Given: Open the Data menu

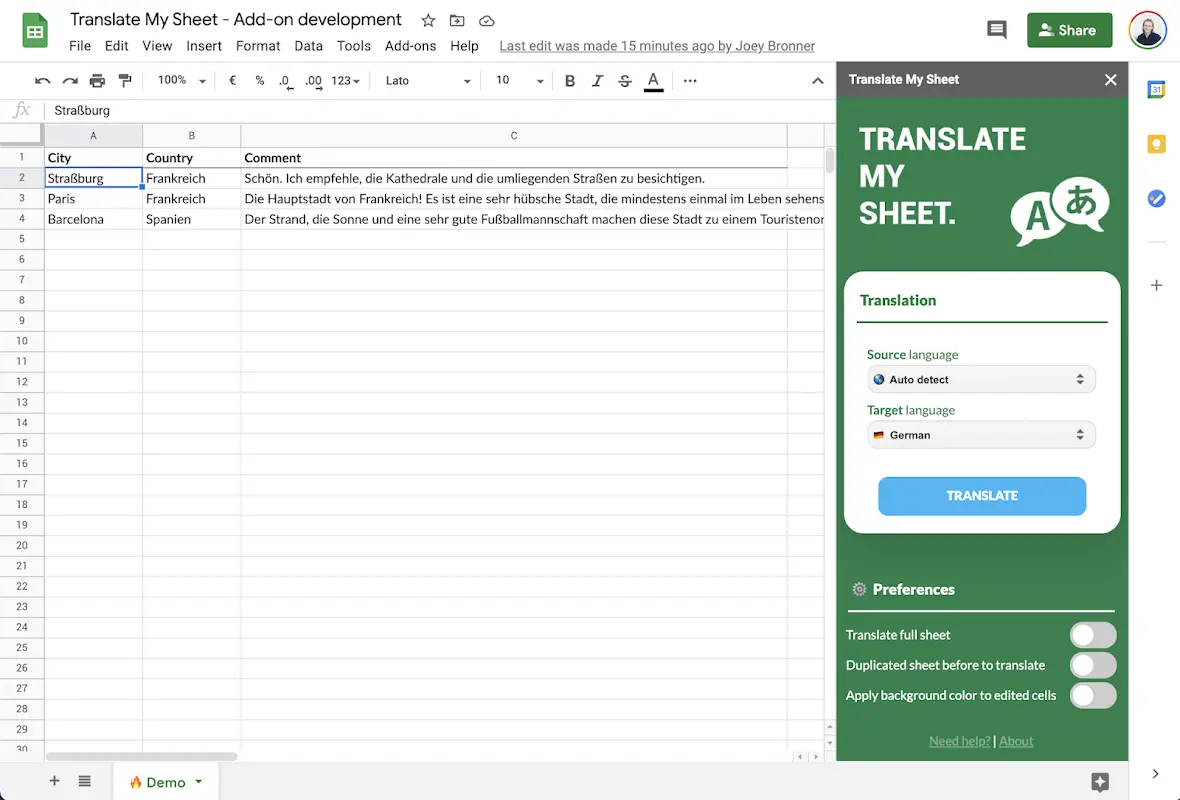Looking at the screenshot, I should [309, 46].
